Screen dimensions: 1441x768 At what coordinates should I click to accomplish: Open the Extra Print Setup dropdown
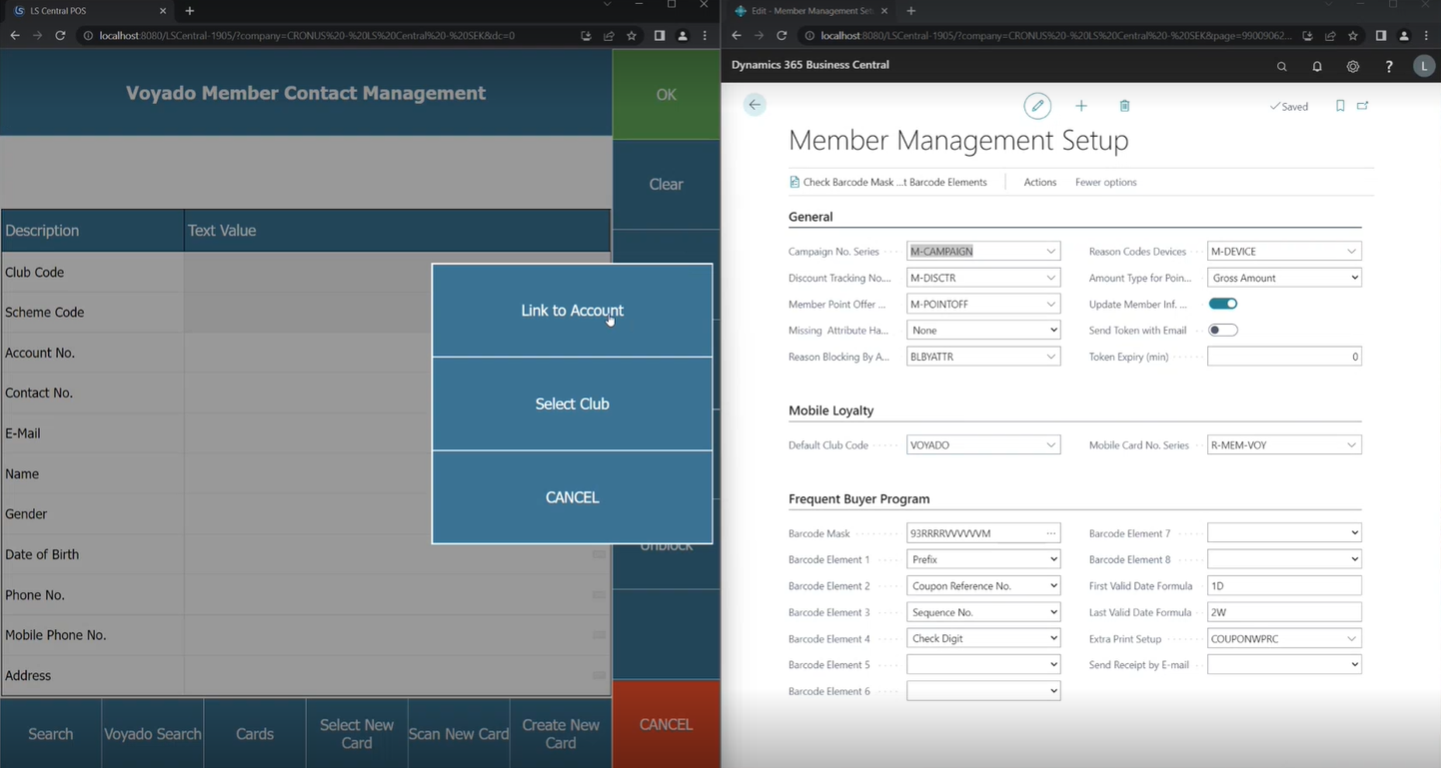(1351, 638)
